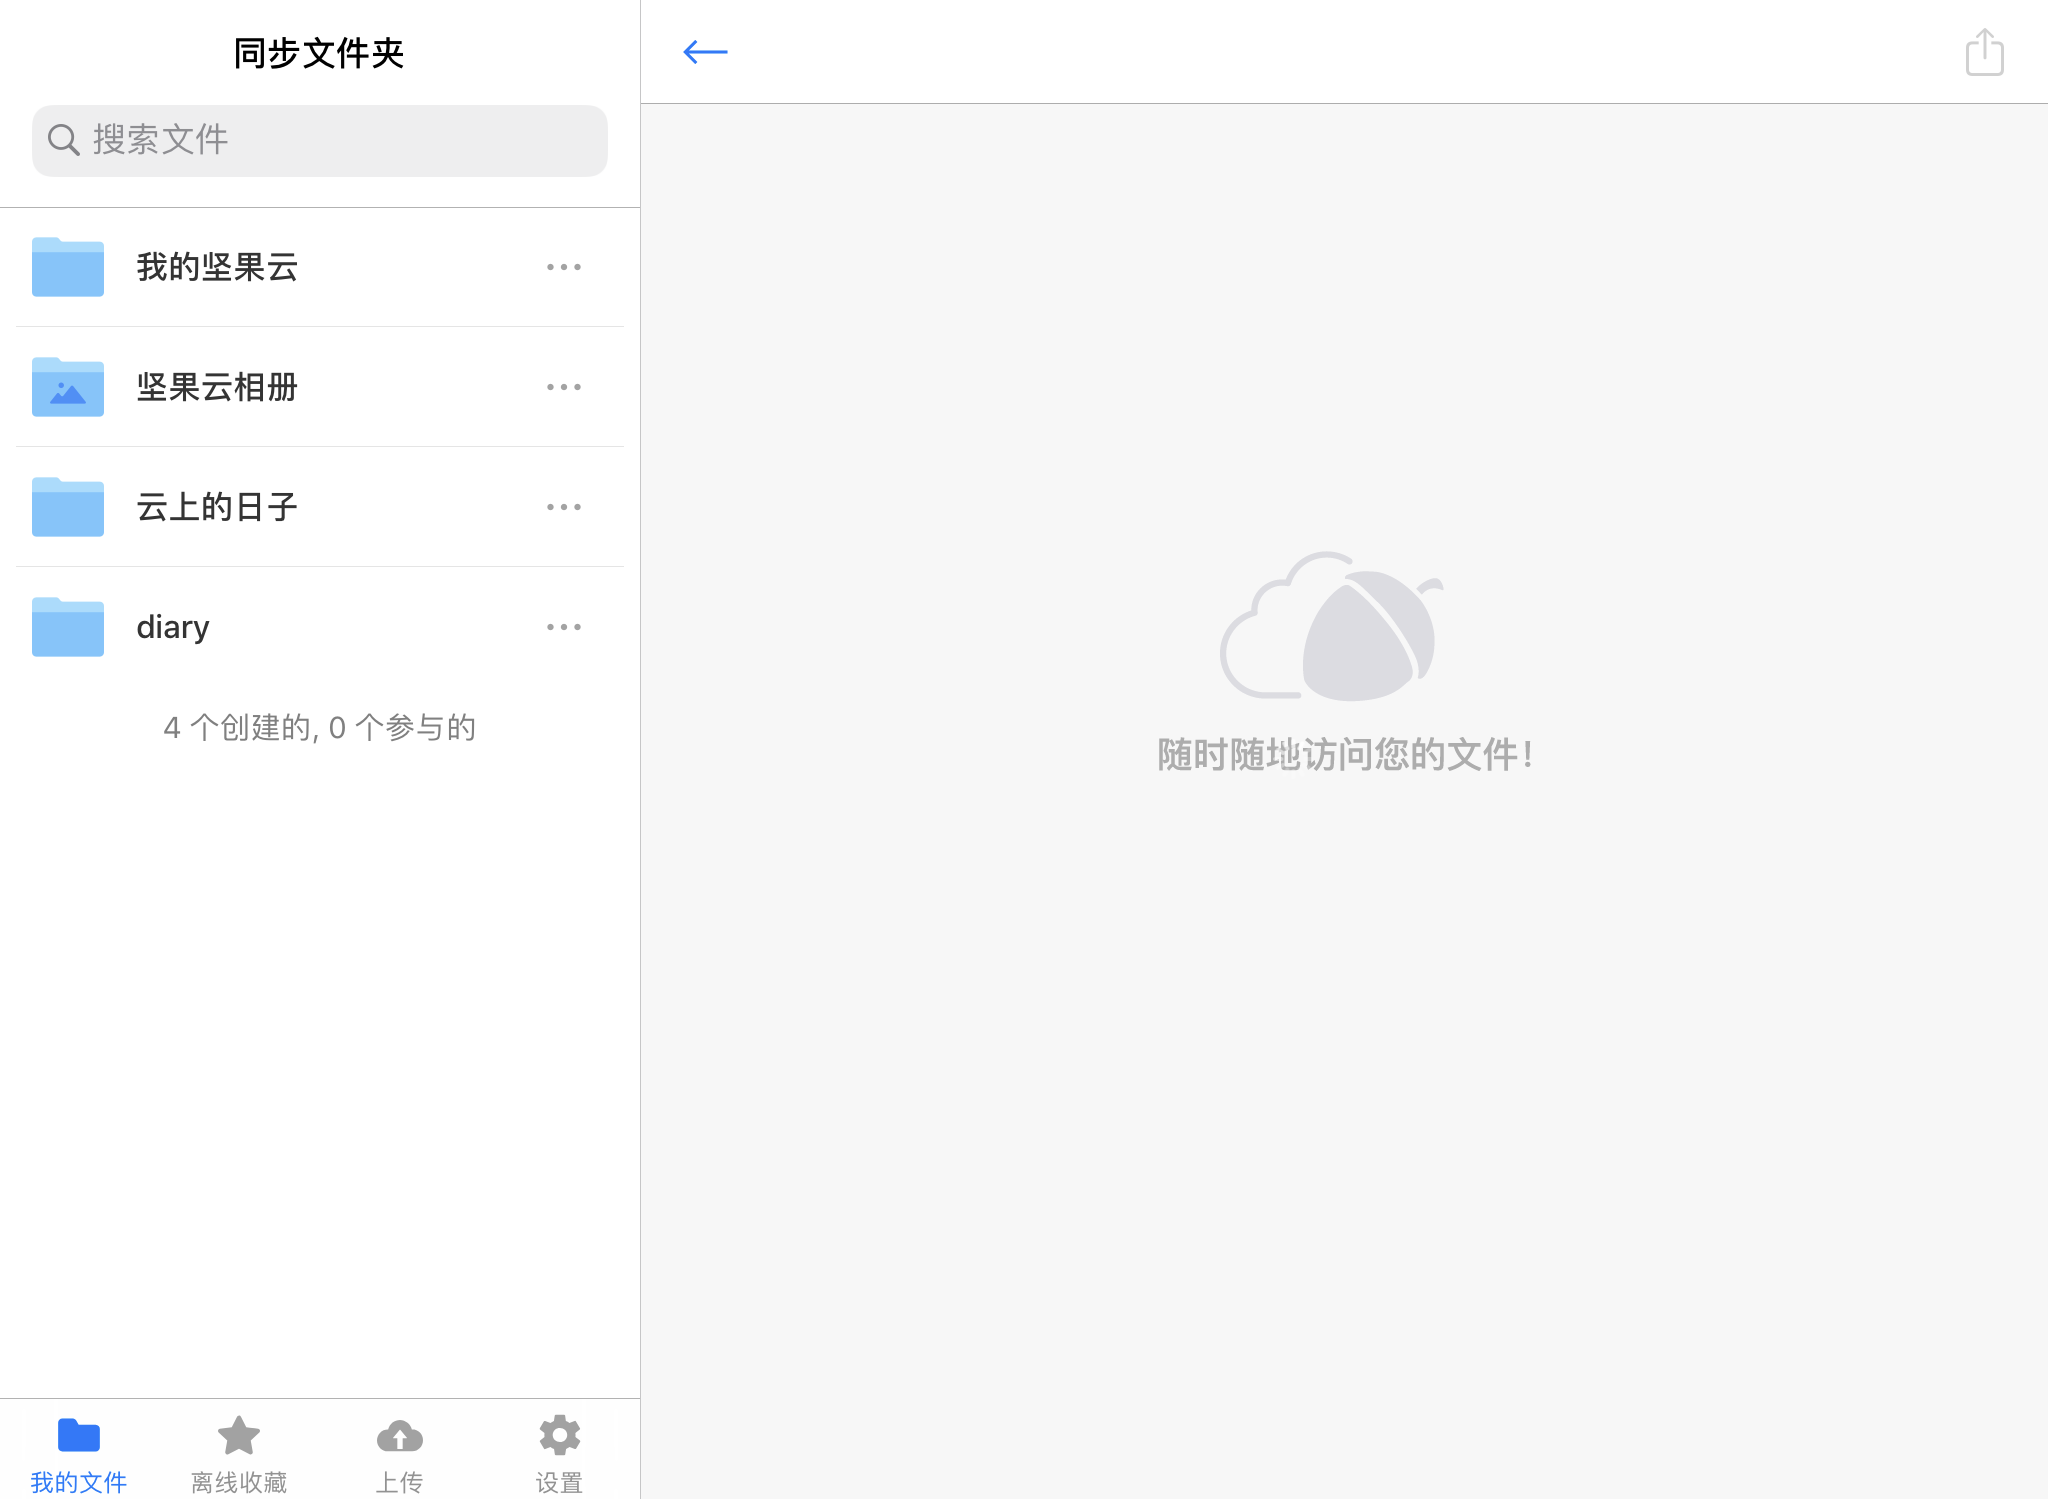Switch to the 我的文件 tab
This screenshot has width=2048, height=1499.
click(x=79, y=1455)
